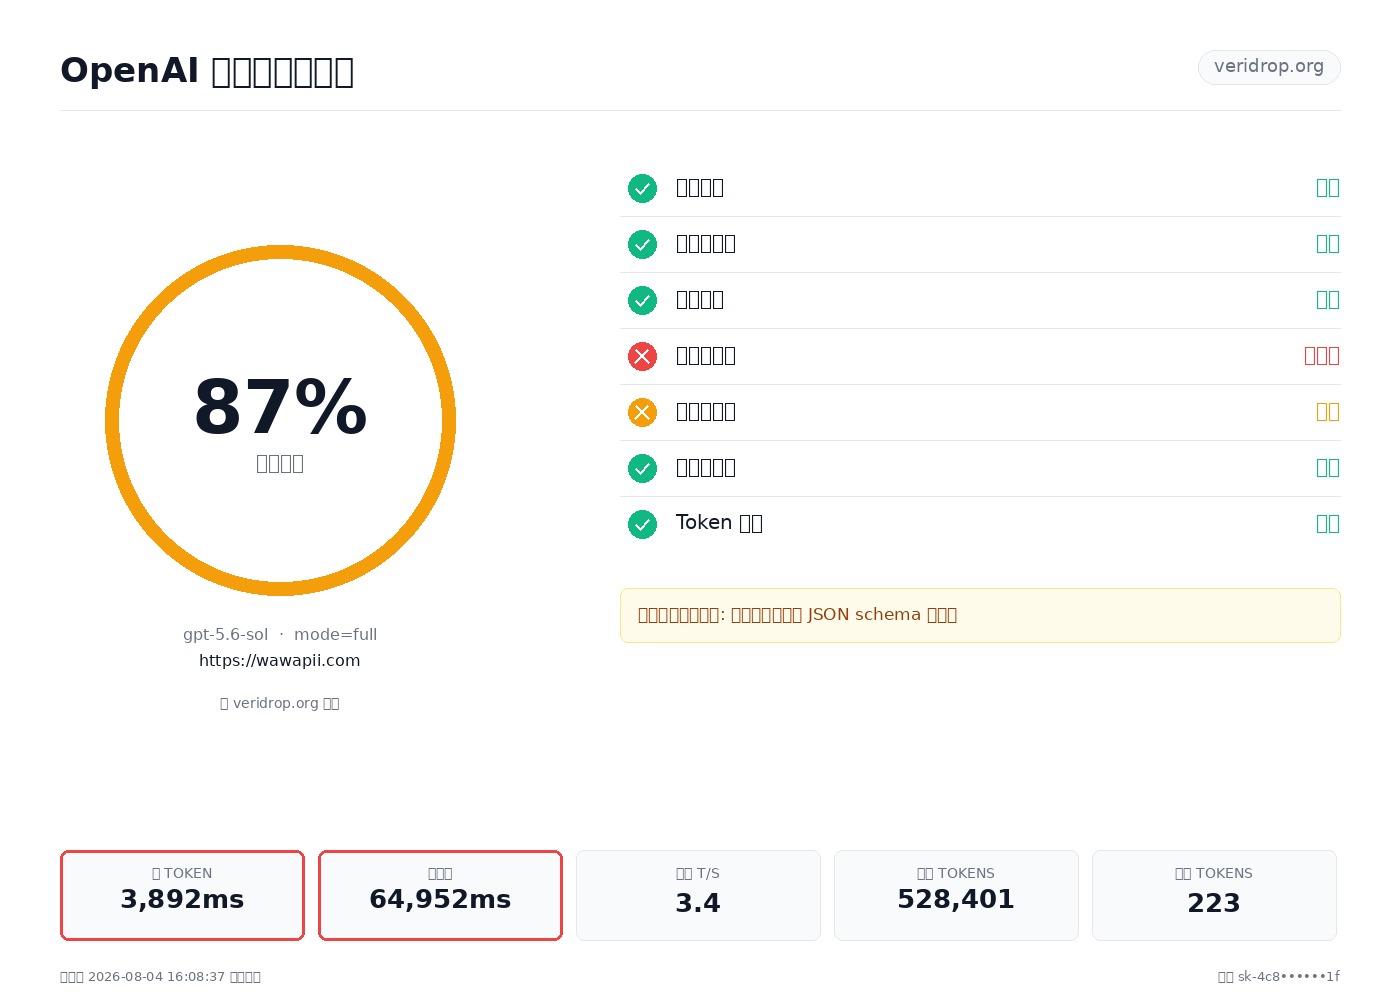Screen dimensions: 1400x1000
Task: Click the veridrop.org badge at top right
Action: point(1269,67)
